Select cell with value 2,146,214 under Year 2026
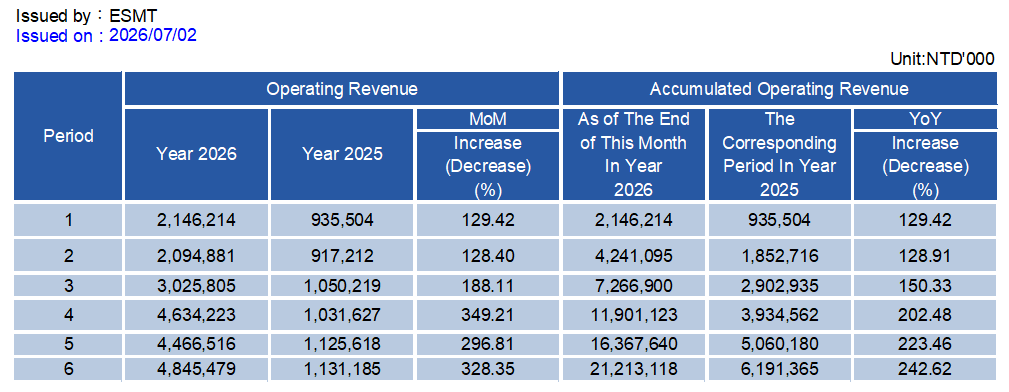Image resolution: width=1009 pixels, height=392 pixels. (196, 220)
